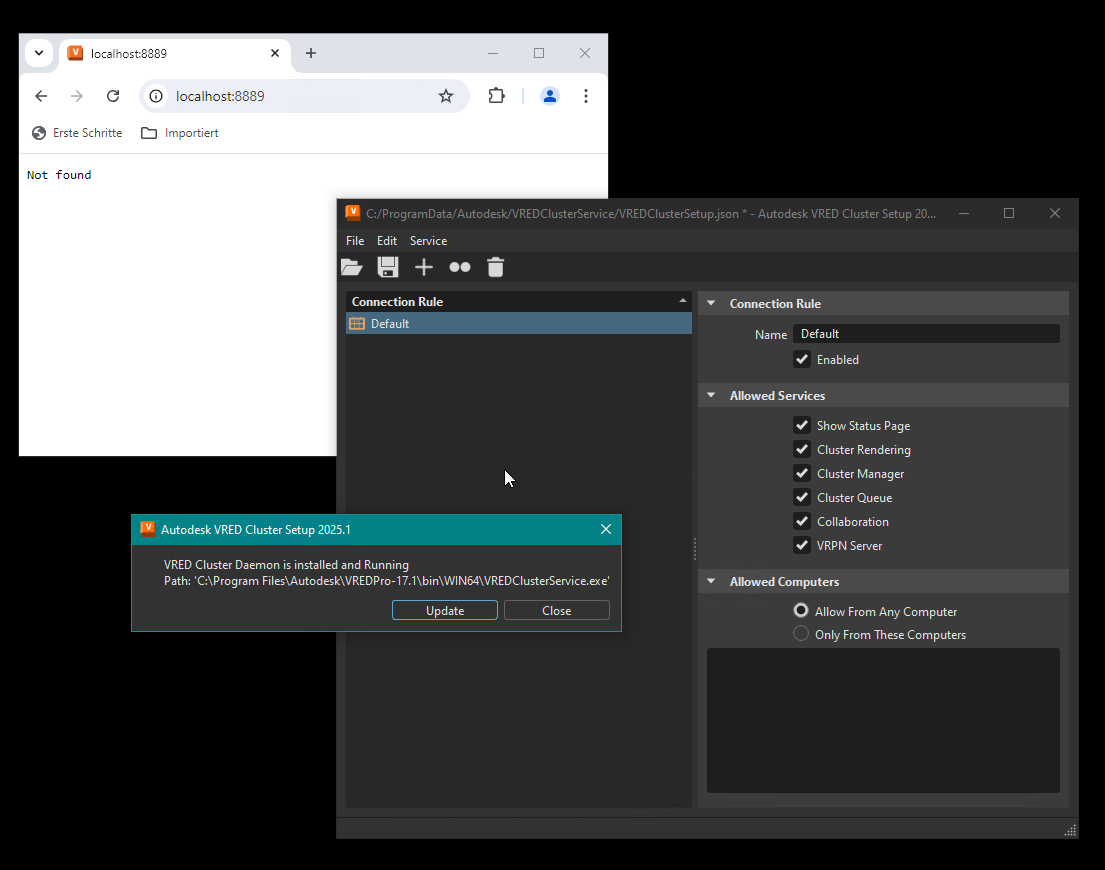Close the localhost:8889 browser tab
1105x870 pixels.
tap(275, 53)
